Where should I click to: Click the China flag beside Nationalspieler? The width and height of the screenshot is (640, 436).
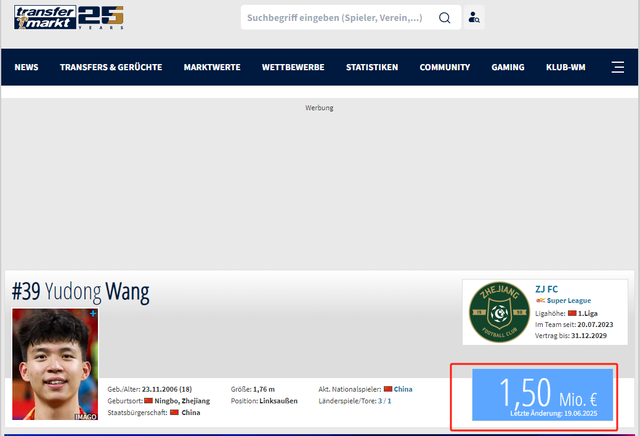click(388, 389)
